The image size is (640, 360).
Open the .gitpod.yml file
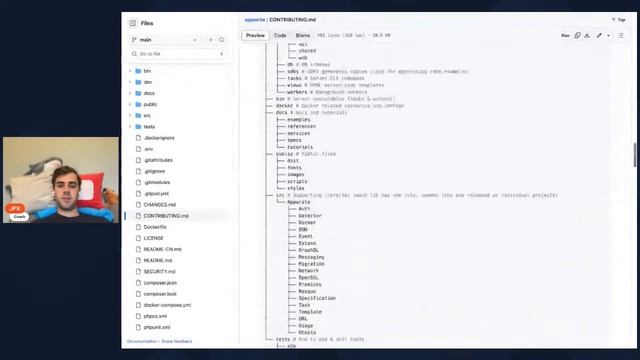pos(156,193)
